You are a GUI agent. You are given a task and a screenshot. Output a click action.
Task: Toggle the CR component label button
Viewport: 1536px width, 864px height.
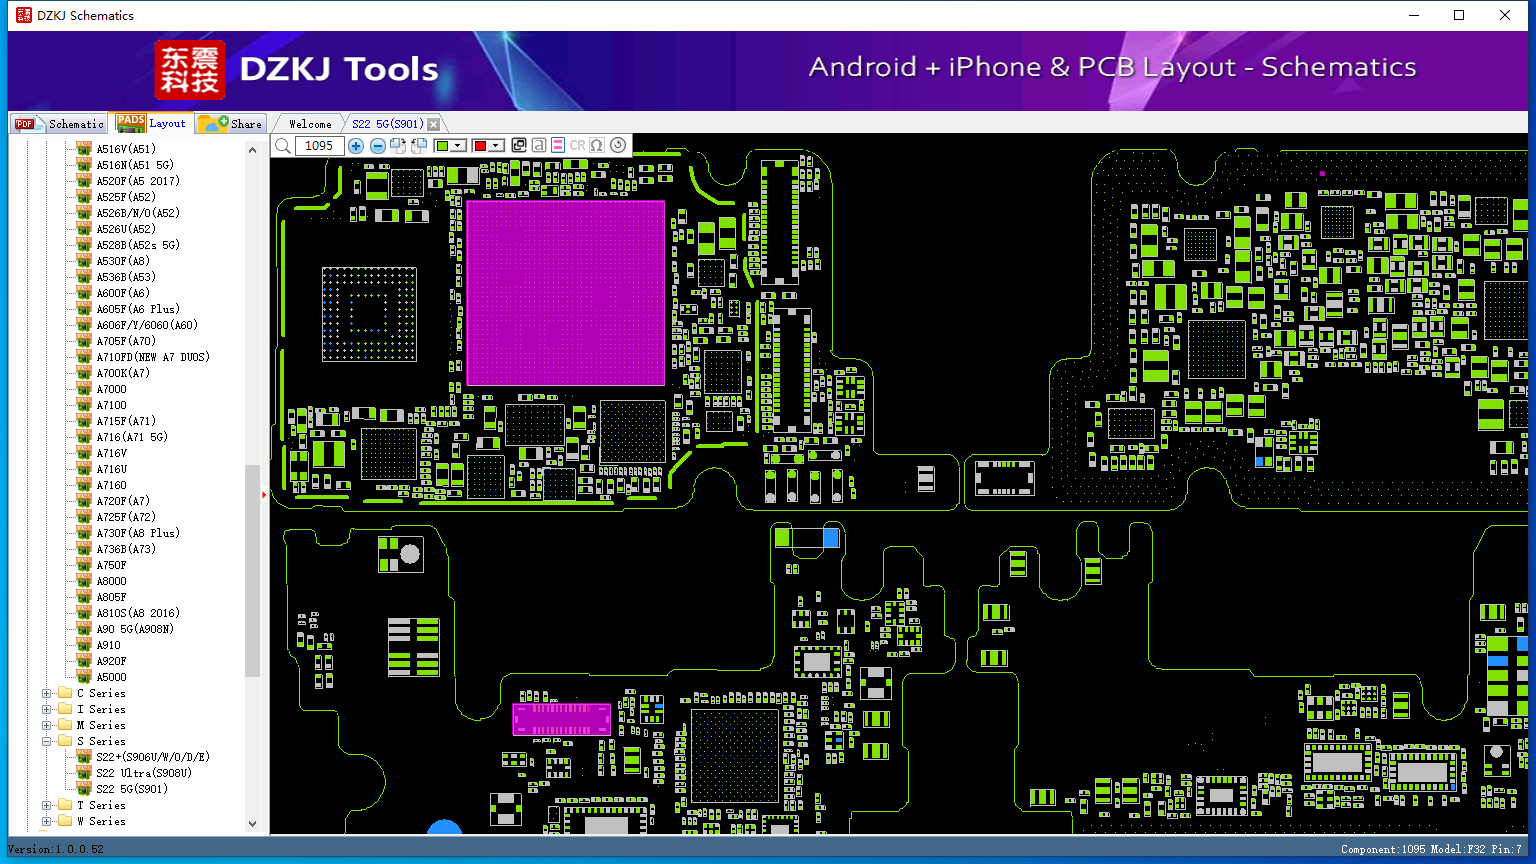[x=577, y=146]
